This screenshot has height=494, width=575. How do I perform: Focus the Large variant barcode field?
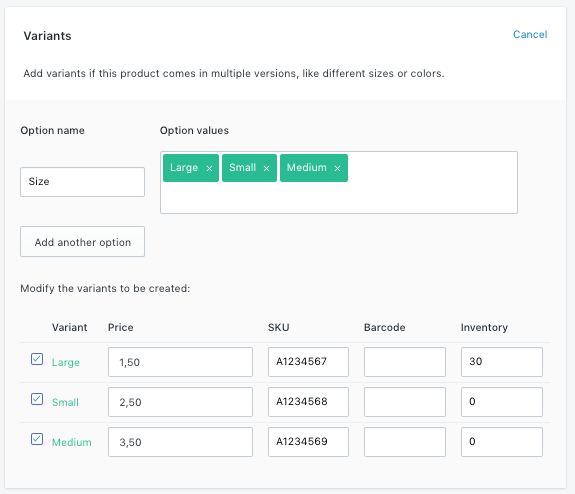[405, 362]
